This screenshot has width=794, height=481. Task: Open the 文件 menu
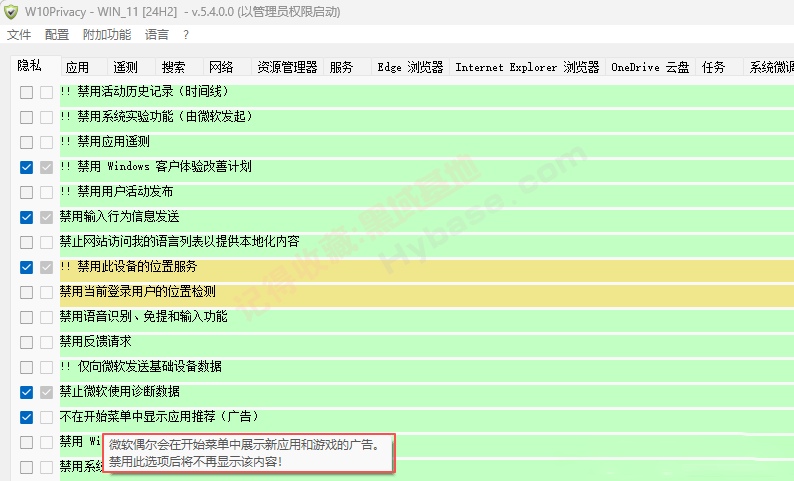point(19,34)
